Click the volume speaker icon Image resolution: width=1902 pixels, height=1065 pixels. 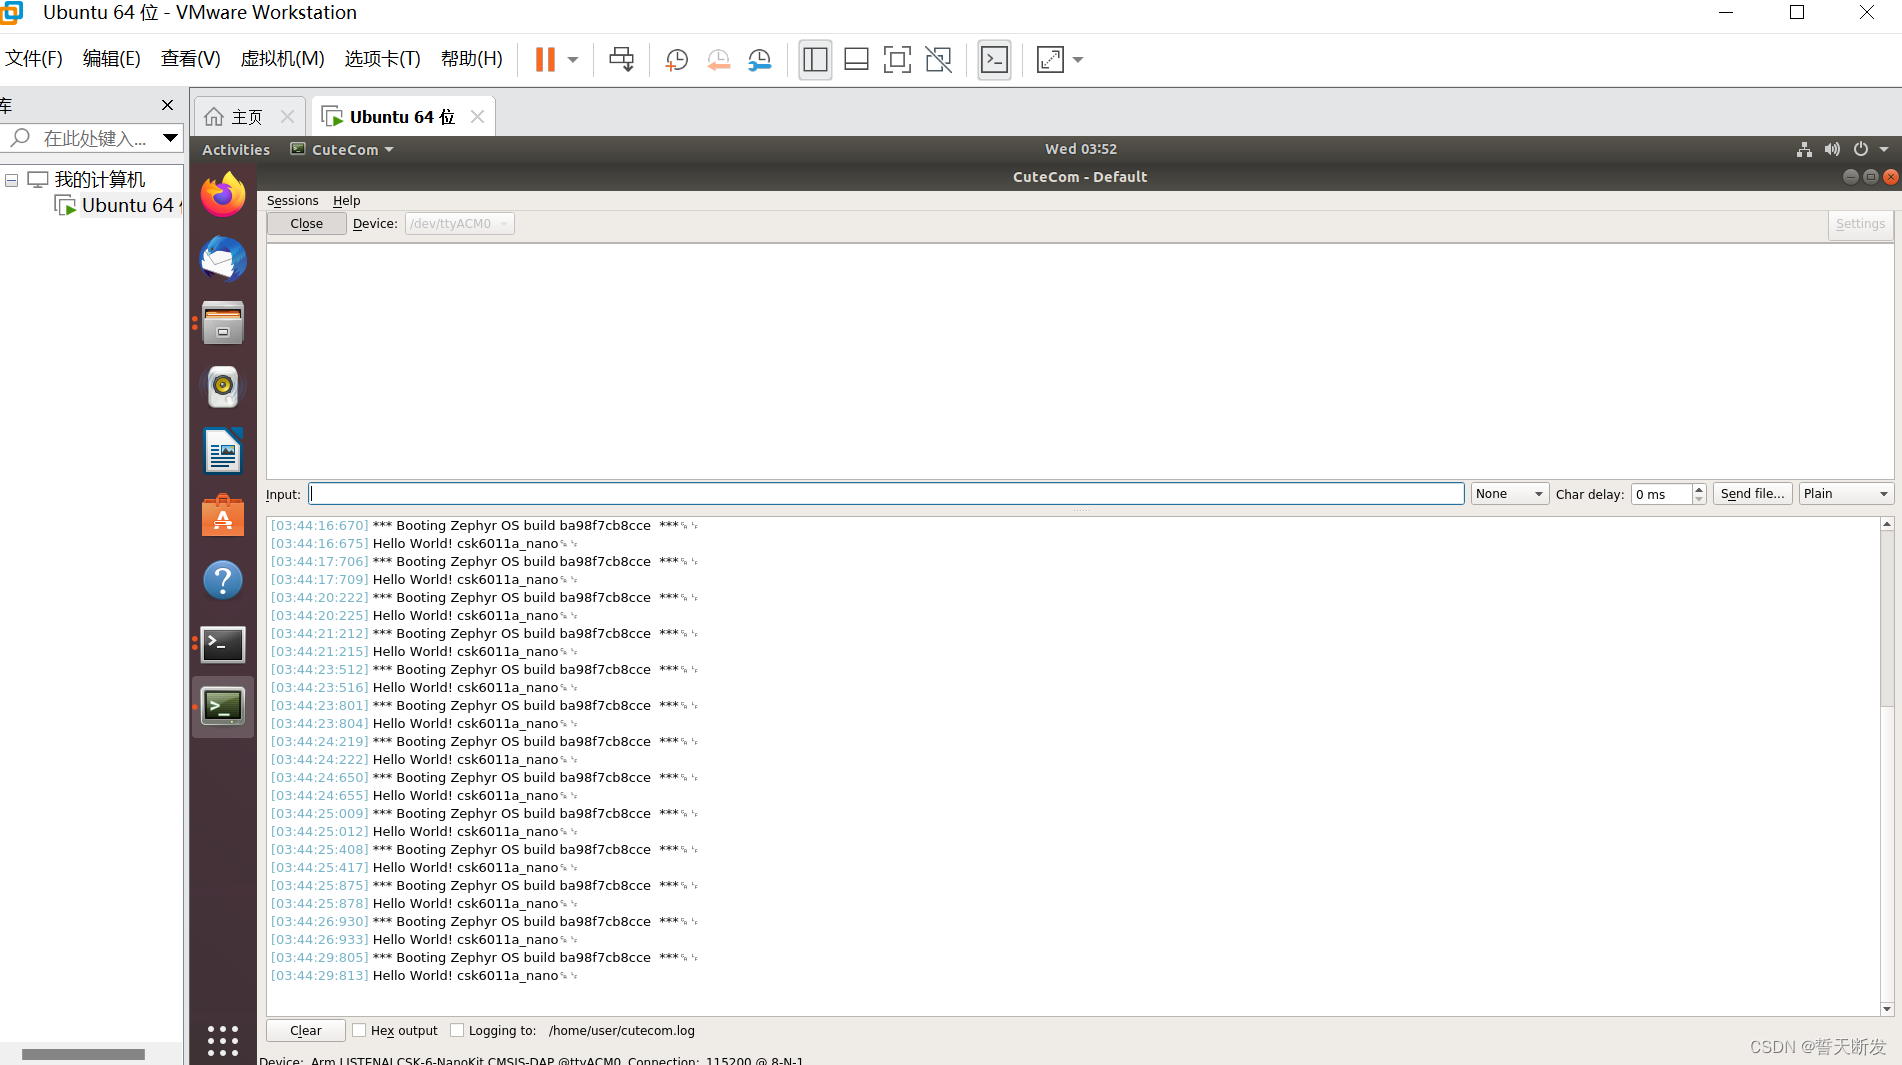(x=1832, y=149)
